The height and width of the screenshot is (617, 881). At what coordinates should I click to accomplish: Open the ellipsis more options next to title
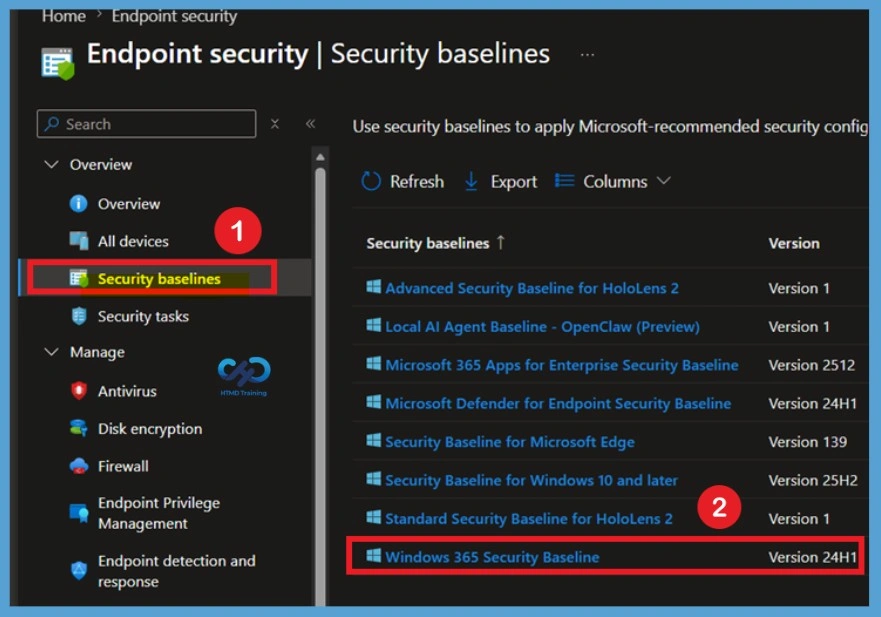coord(587,55)
